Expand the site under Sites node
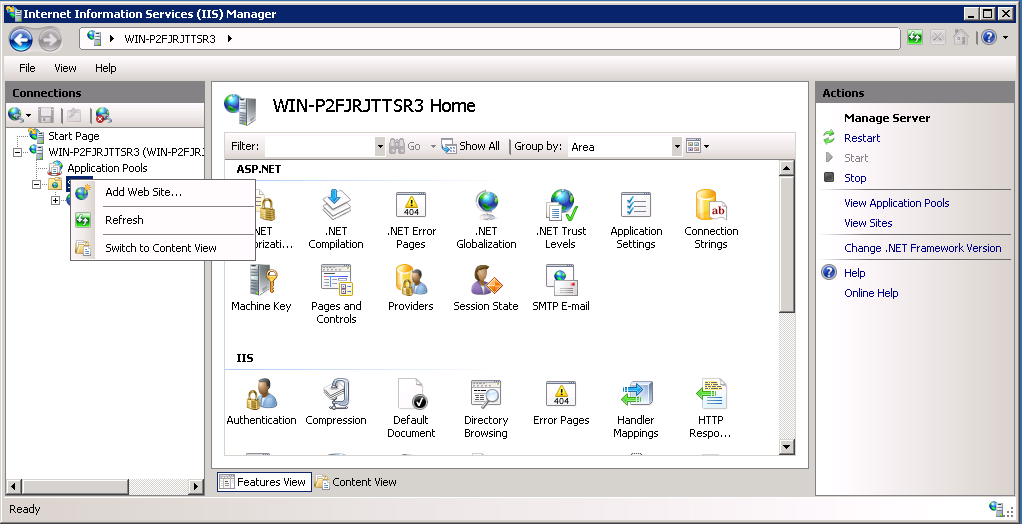The height and width of the screenshot is (524, 1022). coord(55,201)
